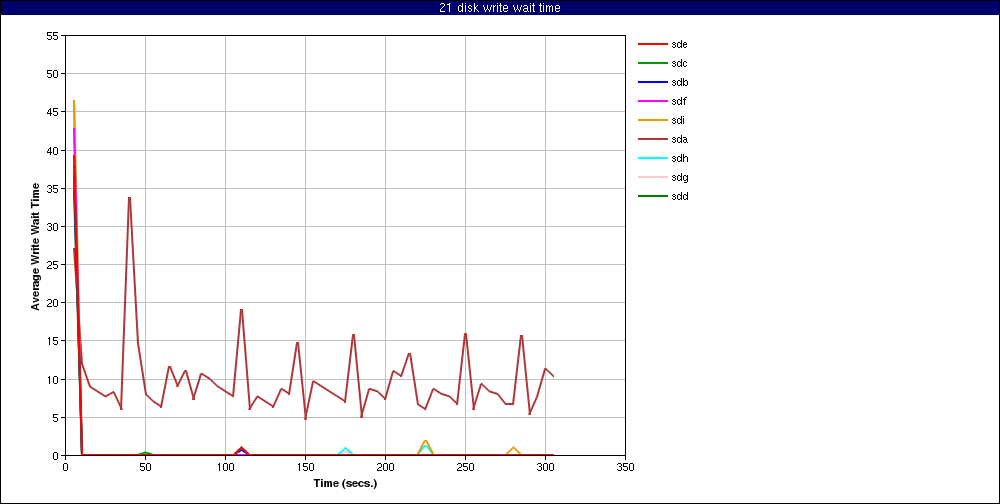Click the sda spike near 16 at 180 seconds
The image size is (1000, 504).
coord(353,335)
